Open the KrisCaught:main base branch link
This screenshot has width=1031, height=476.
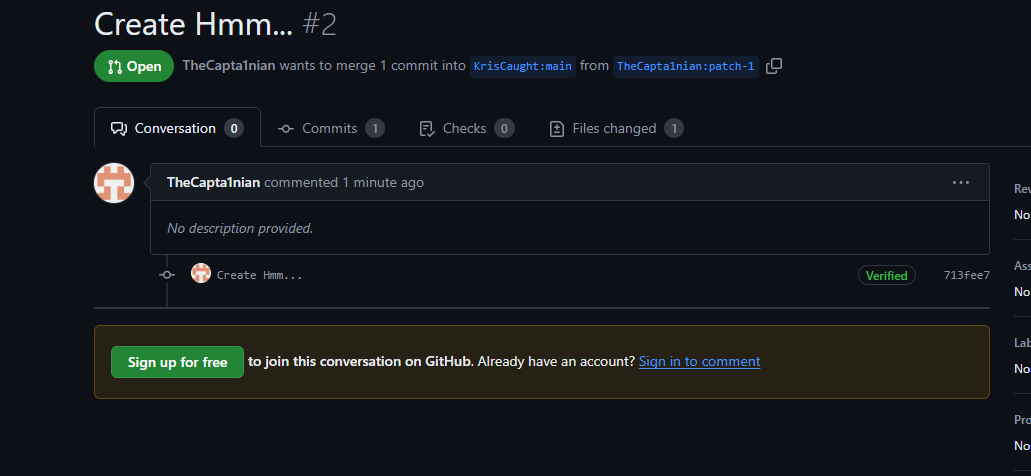coord(523,66)
